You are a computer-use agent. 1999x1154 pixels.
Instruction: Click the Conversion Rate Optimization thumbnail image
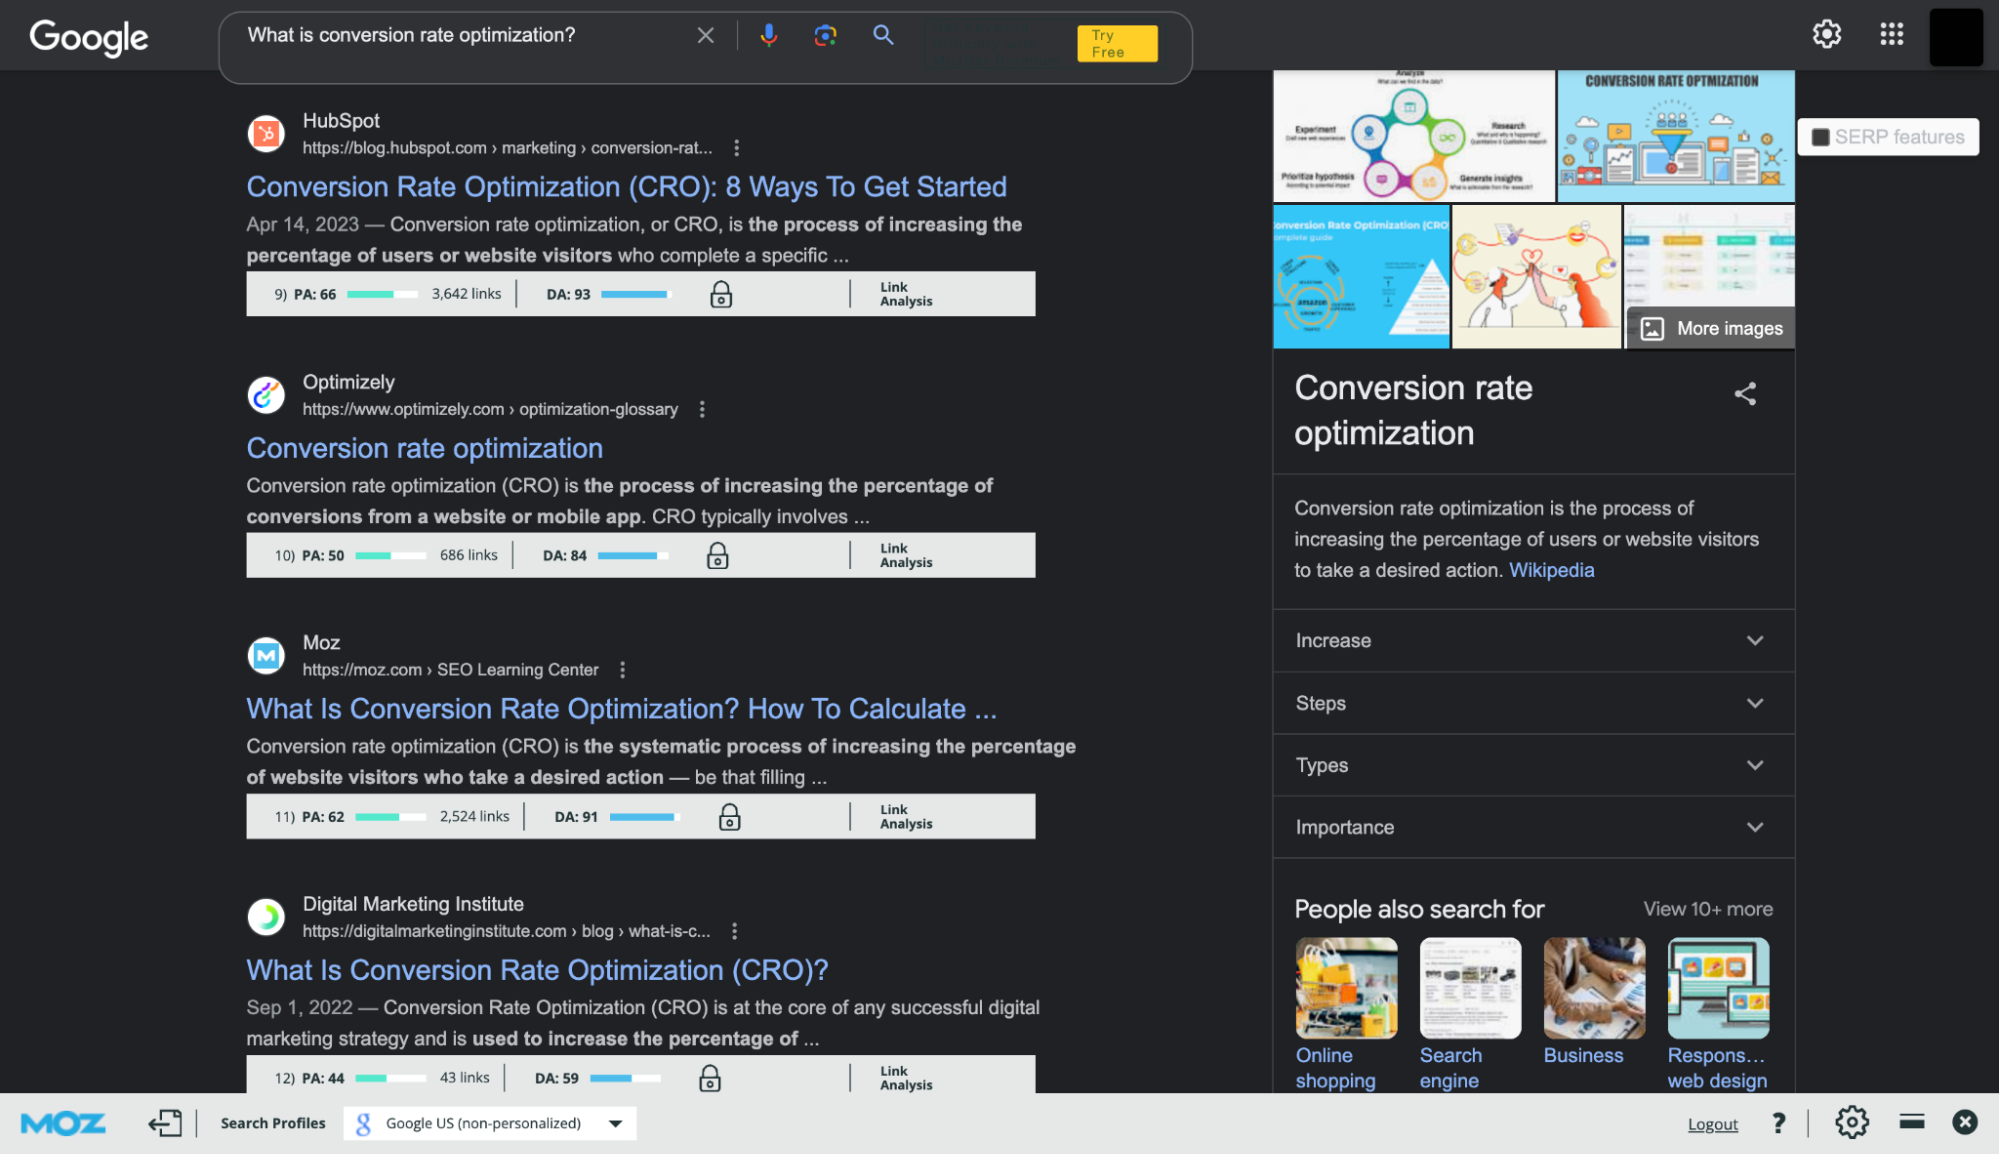pos(1673,133)
